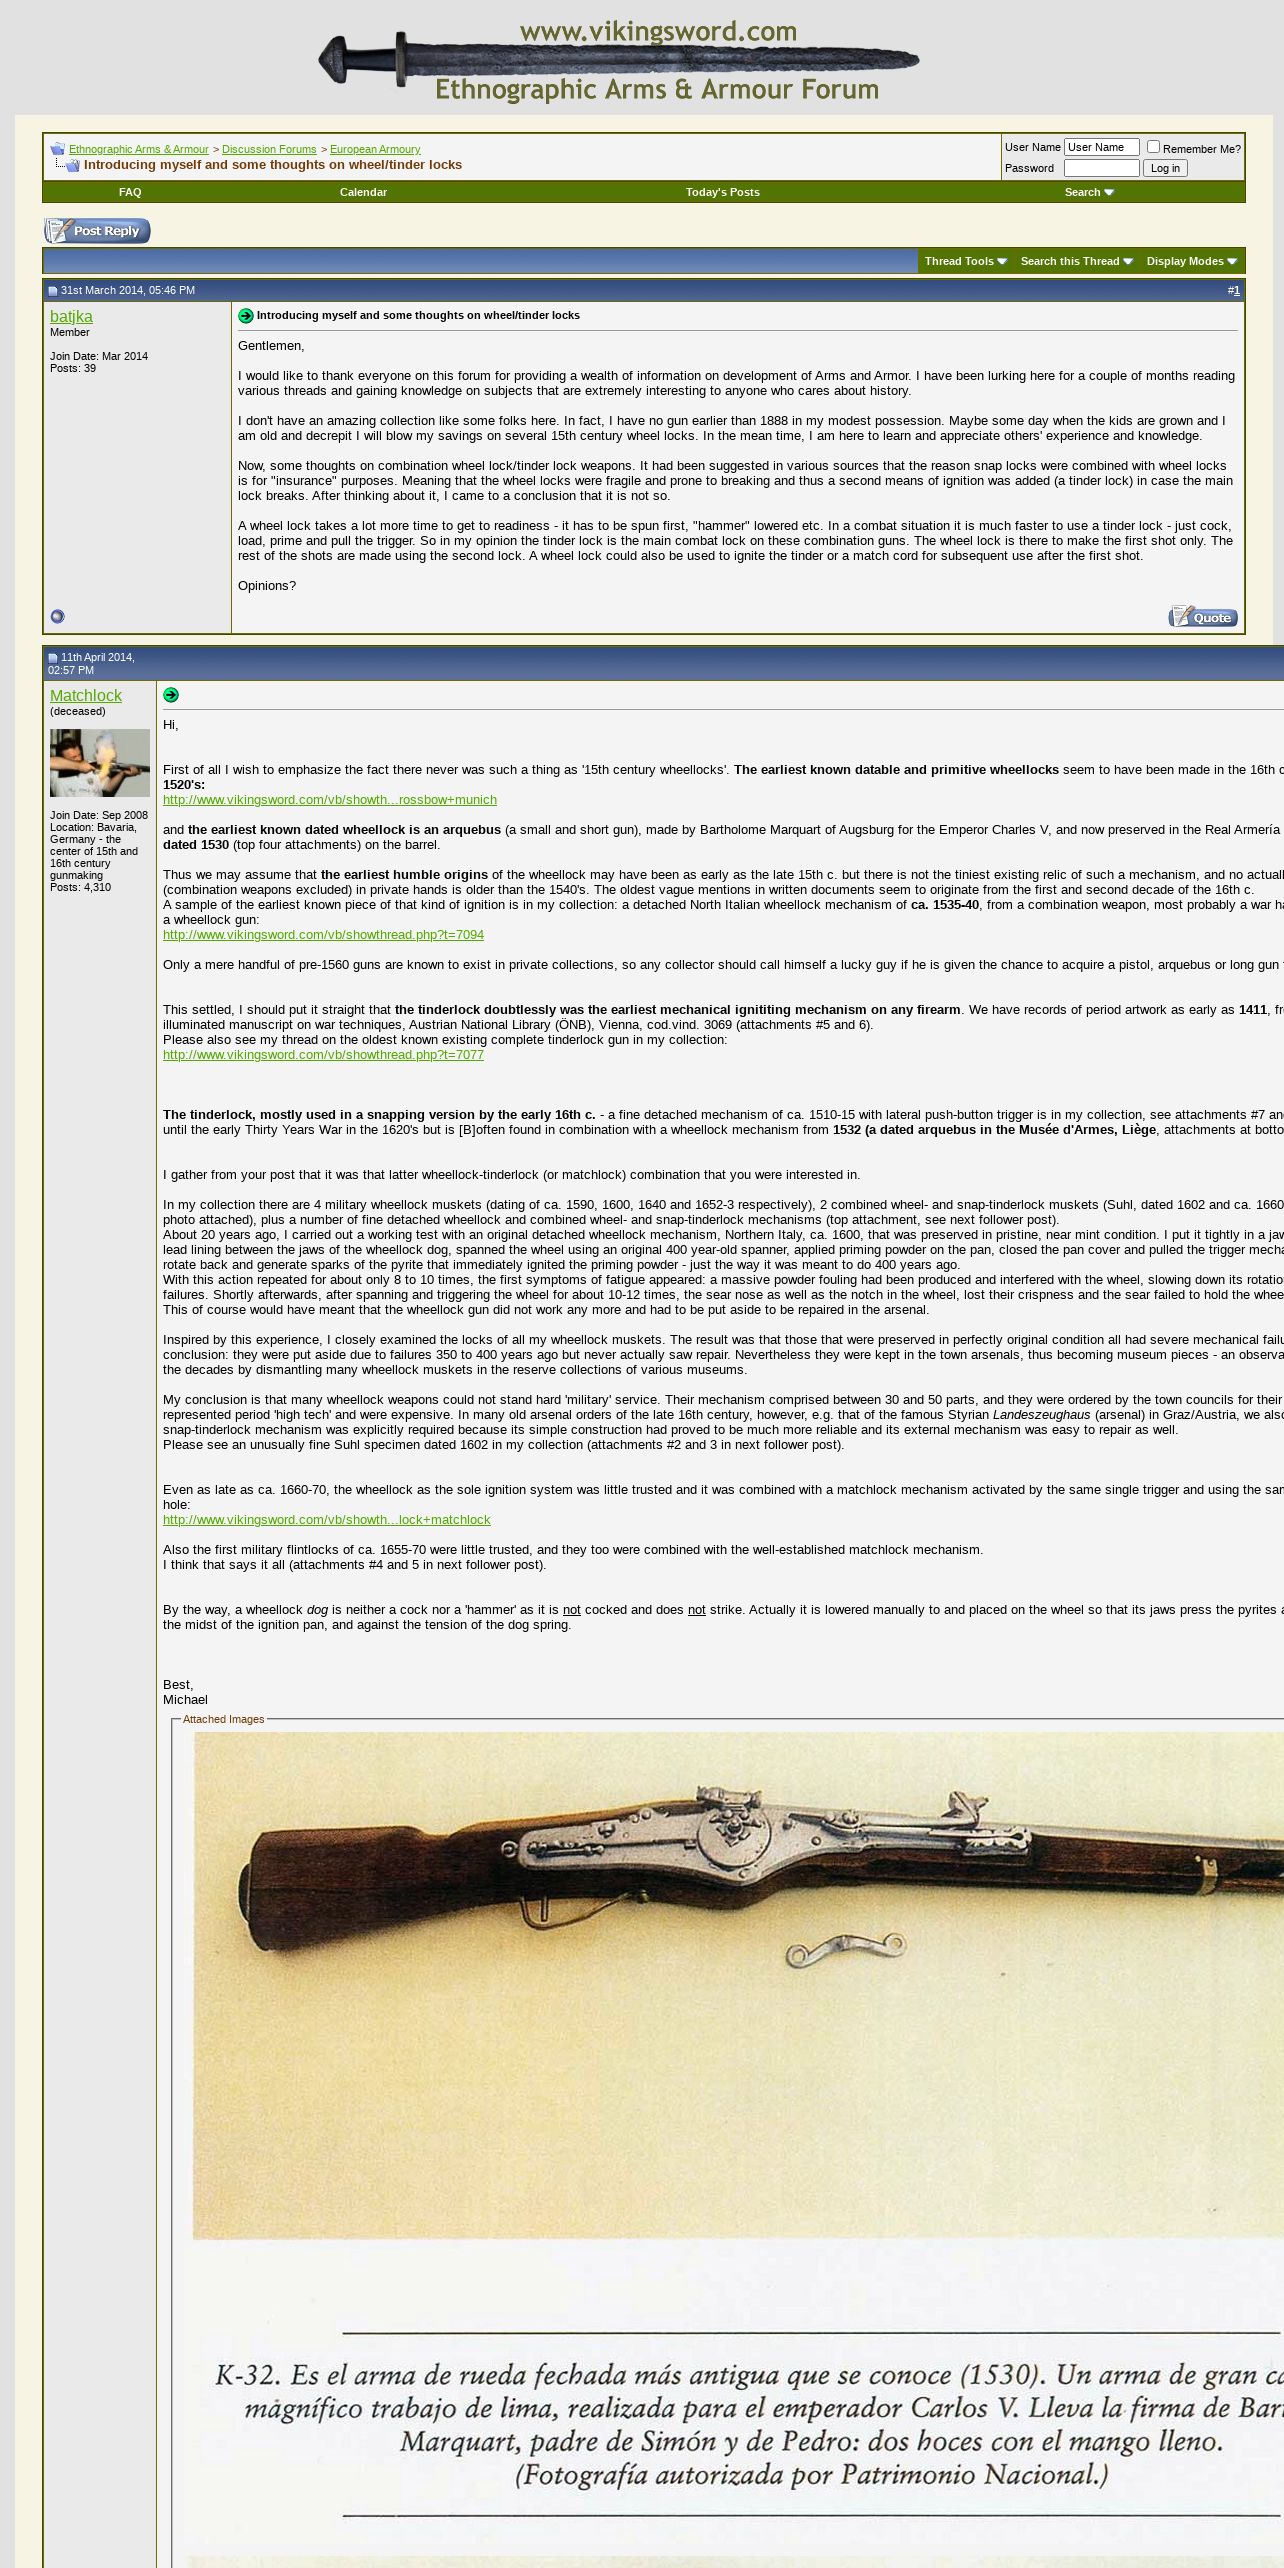Click the thread title 'Introducing myself and some thoughts'
The image size is (1284, 2568).
coord(273,165)
